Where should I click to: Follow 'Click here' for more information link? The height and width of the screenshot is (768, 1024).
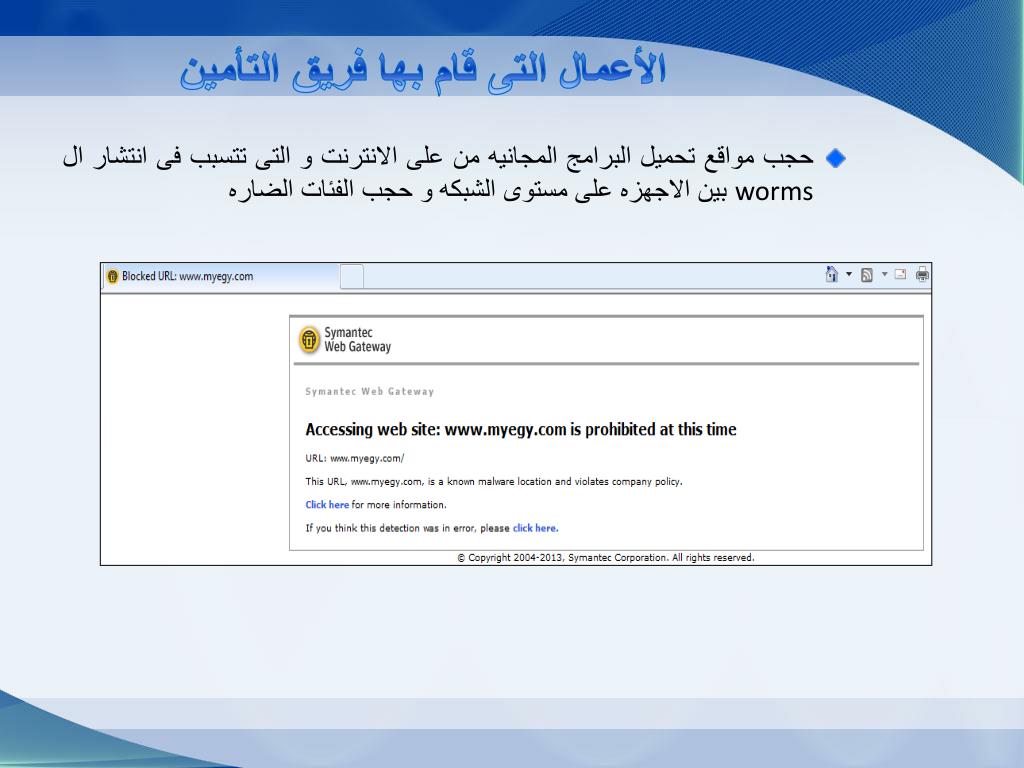click(x=327, y=505)
